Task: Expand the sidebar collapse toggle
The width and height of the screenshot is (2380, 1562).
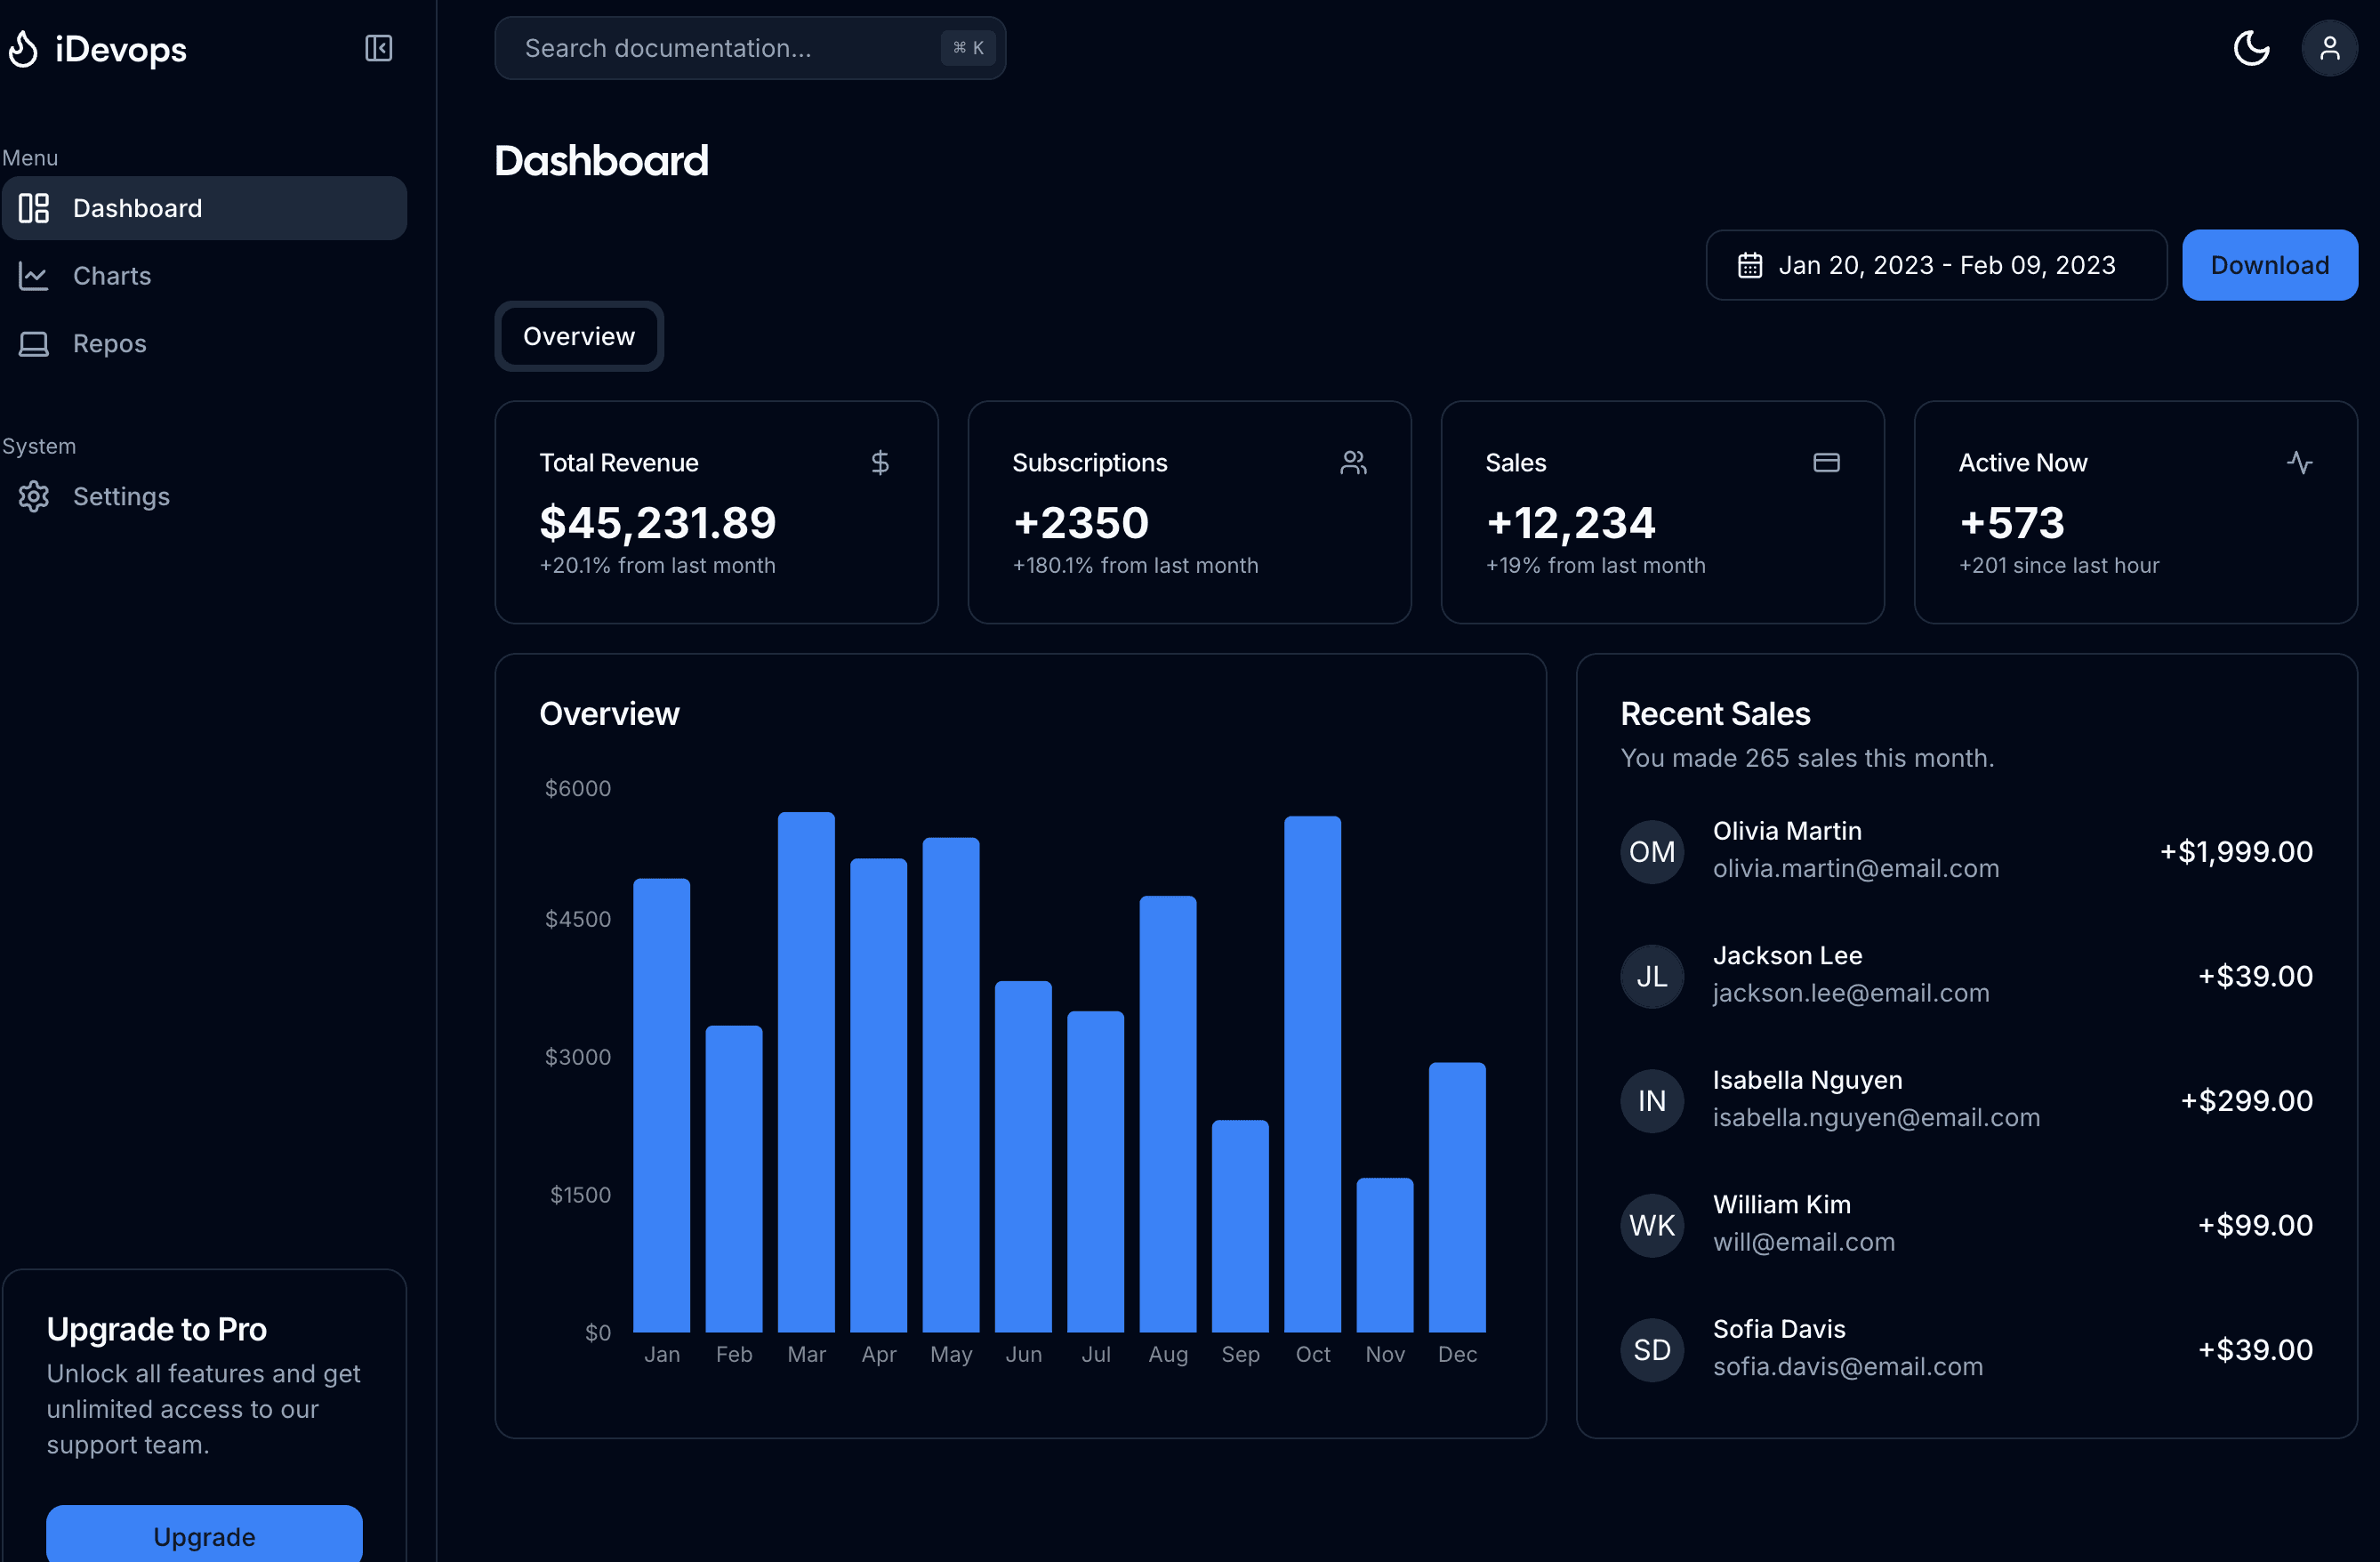Action: [378, 47]
